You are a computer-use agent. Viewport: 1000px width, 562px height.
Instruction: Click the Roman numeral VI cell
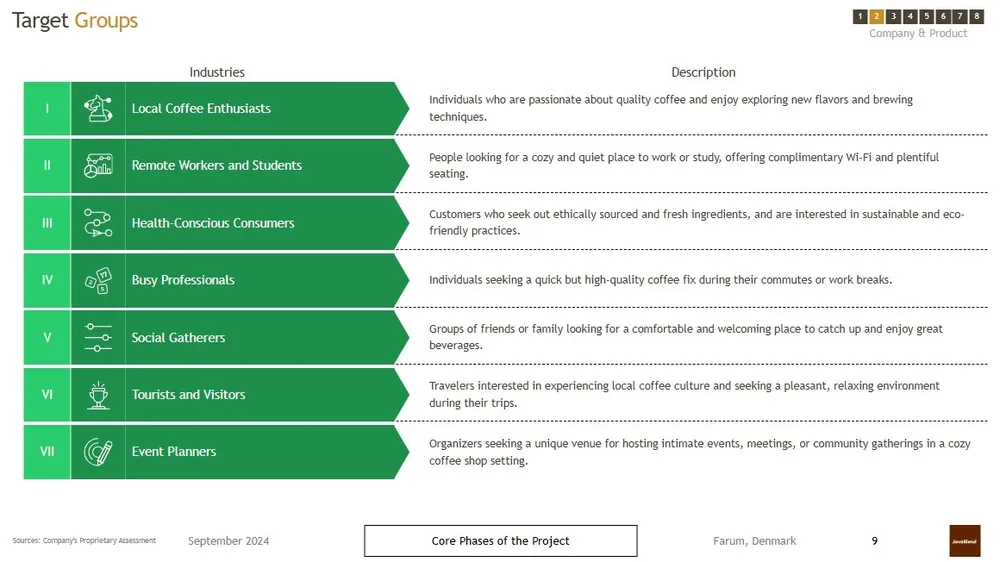tap(47, 395)
